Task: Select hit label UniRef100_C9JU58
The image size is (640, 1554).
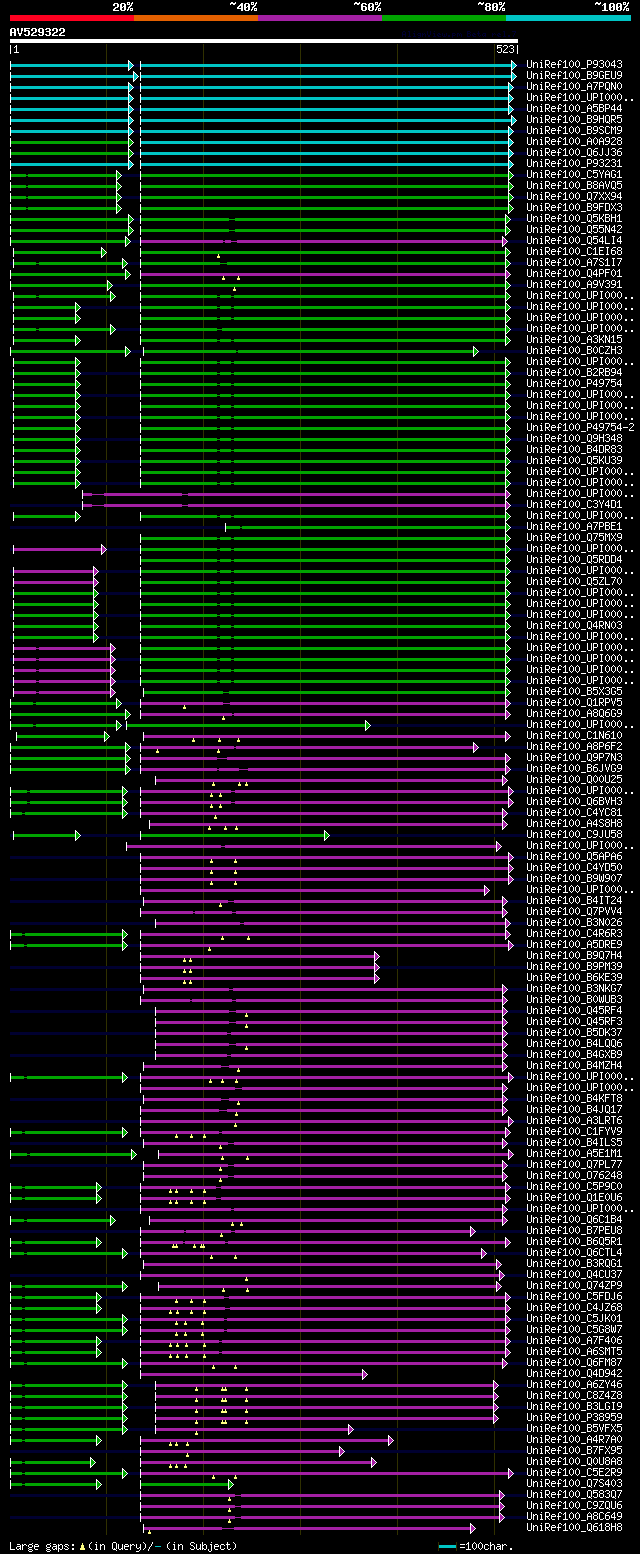Action: (574, 834)
